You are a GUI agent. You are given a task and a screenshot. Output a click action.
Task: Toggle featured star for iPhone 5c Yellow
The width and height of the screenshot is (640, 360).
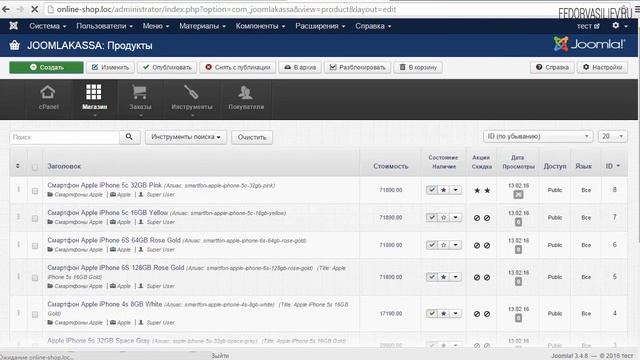pyautogui.click(x=444, y=218)
